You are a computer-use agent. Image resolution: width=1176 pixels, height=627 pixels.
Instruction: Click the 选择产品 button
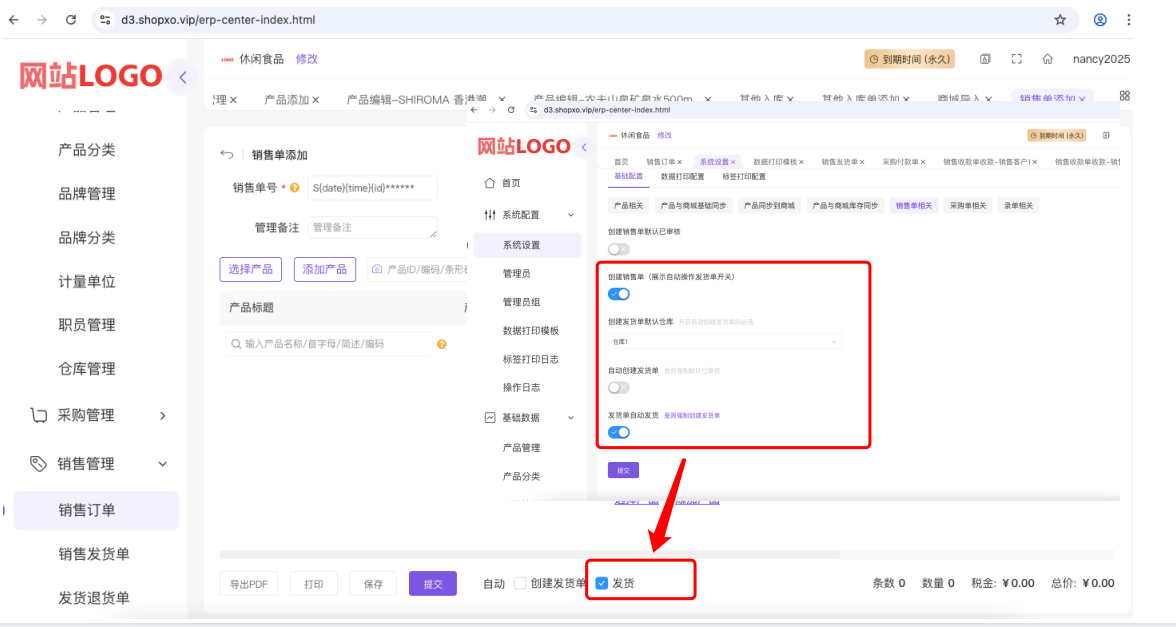pyautogui.click(x=250, y=269)
